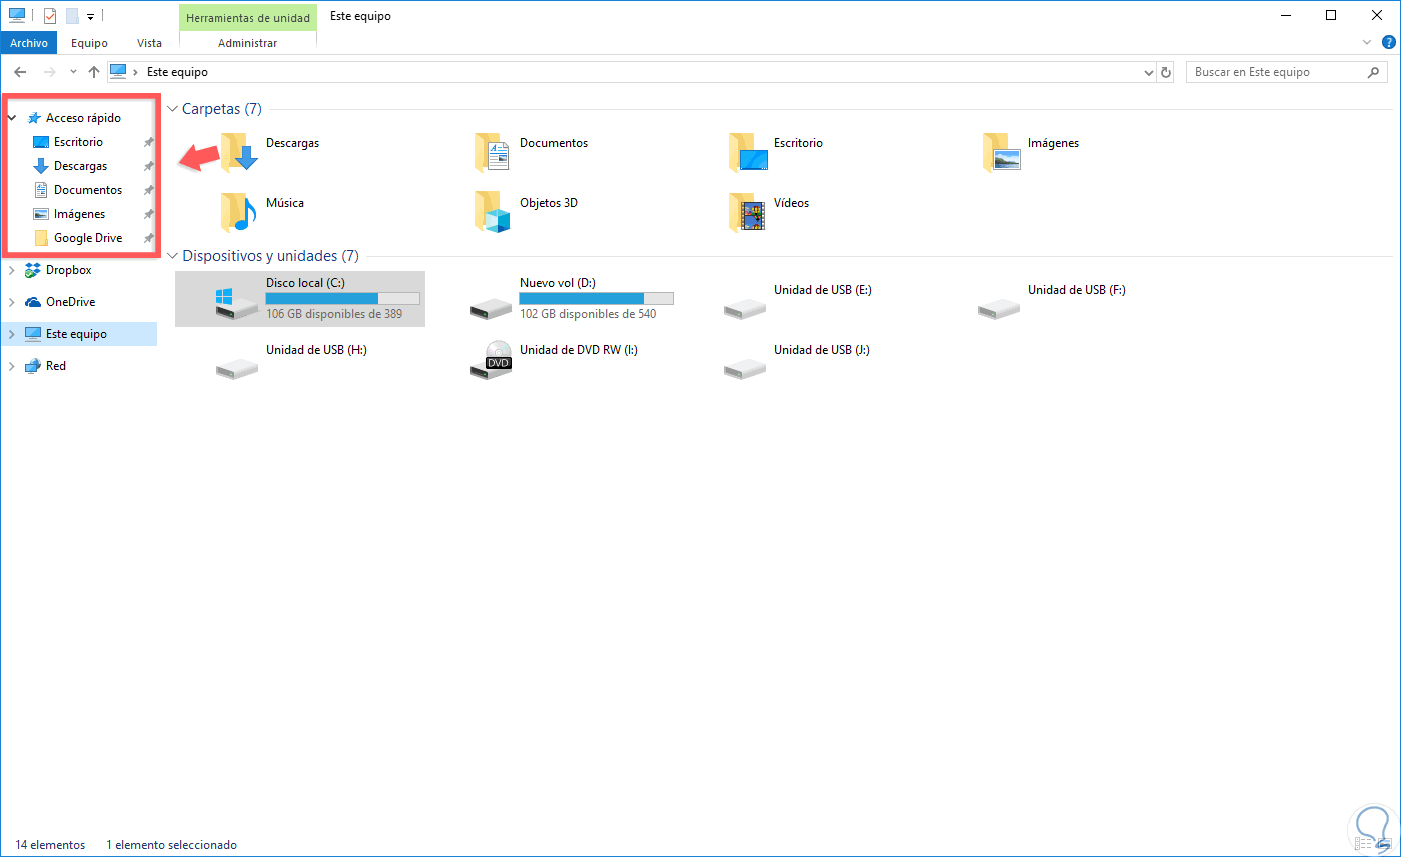Open the Imágenes folder icon in Carpetas

point(1001,152)
